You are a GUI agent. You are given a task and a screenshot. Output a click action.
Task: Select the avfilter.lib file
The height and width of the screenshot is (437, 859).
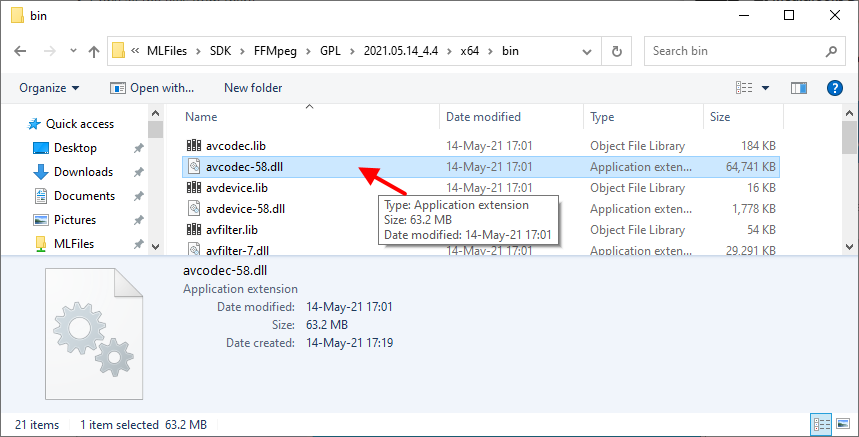point(480,230)
